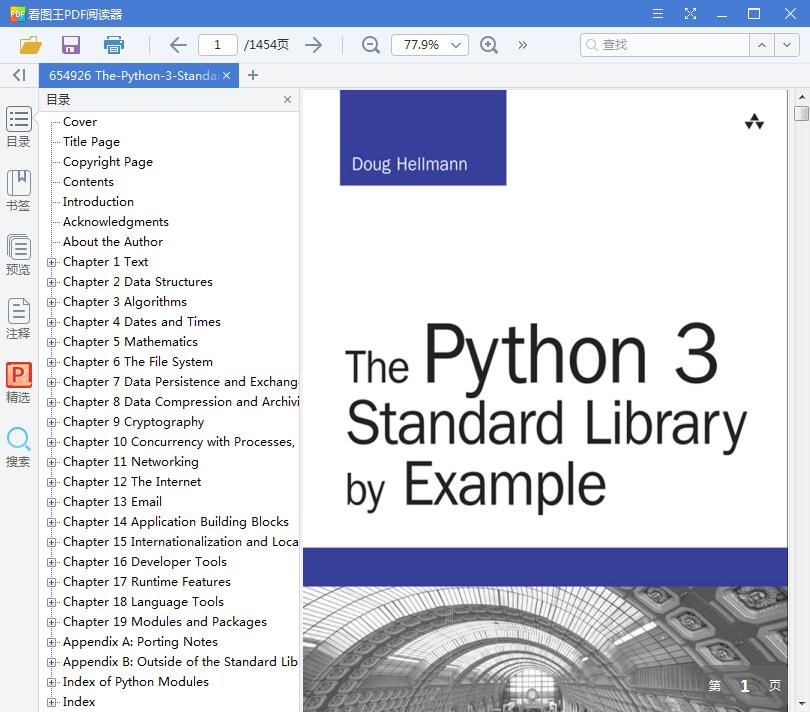Image resolution: width=810 pixels, height=712 pixels.
Task: Open the hamburger menu at top right
Action: pyautogui.click(x=658, y=14)
